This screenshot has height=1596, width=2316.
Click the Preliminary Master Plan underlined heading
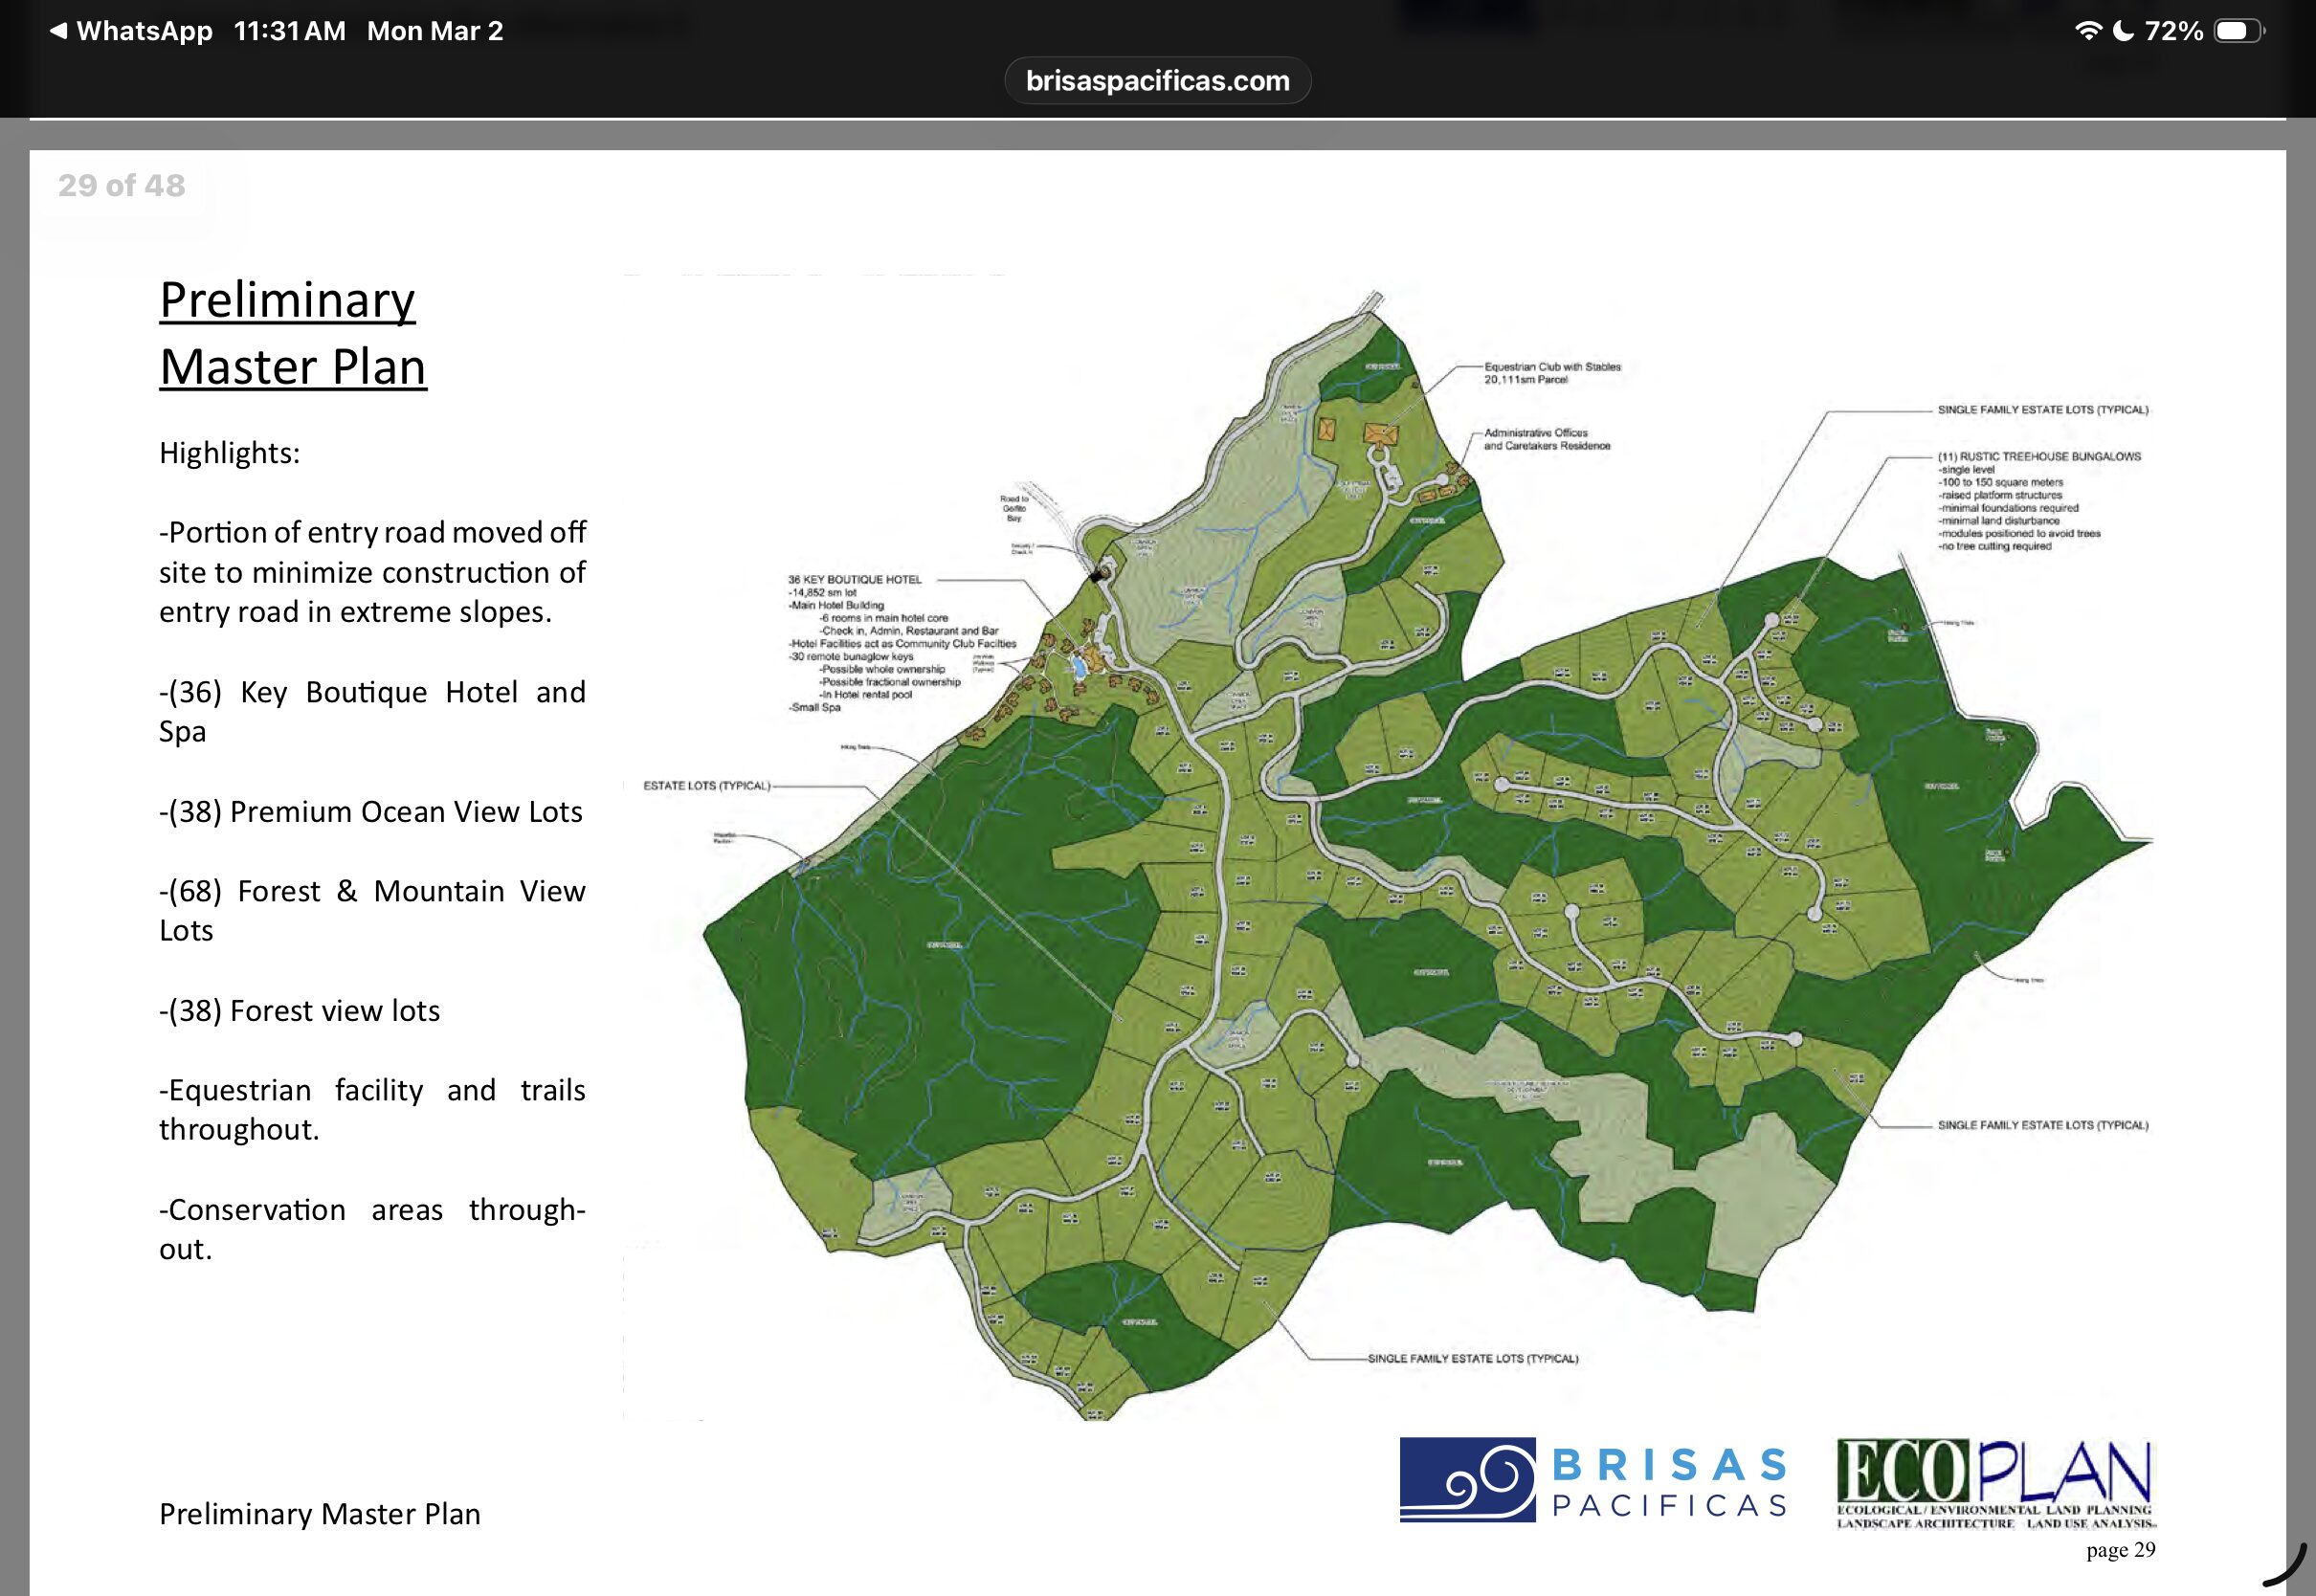[292, 333]
